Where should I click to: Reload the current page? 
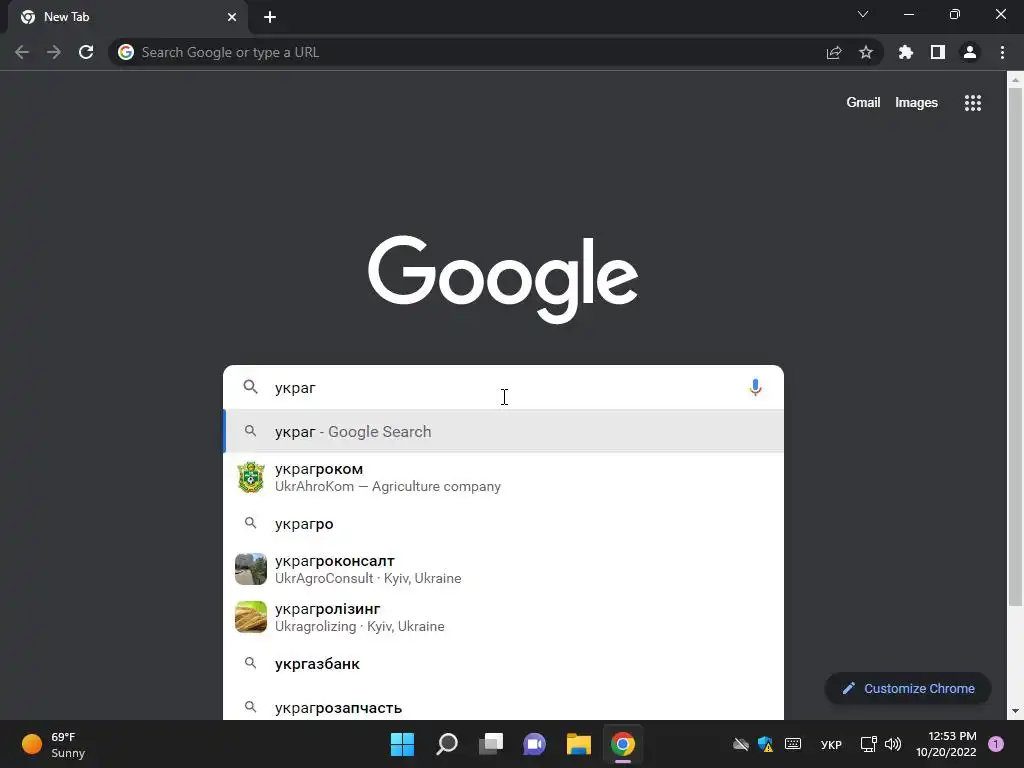[x=86, y=52]
